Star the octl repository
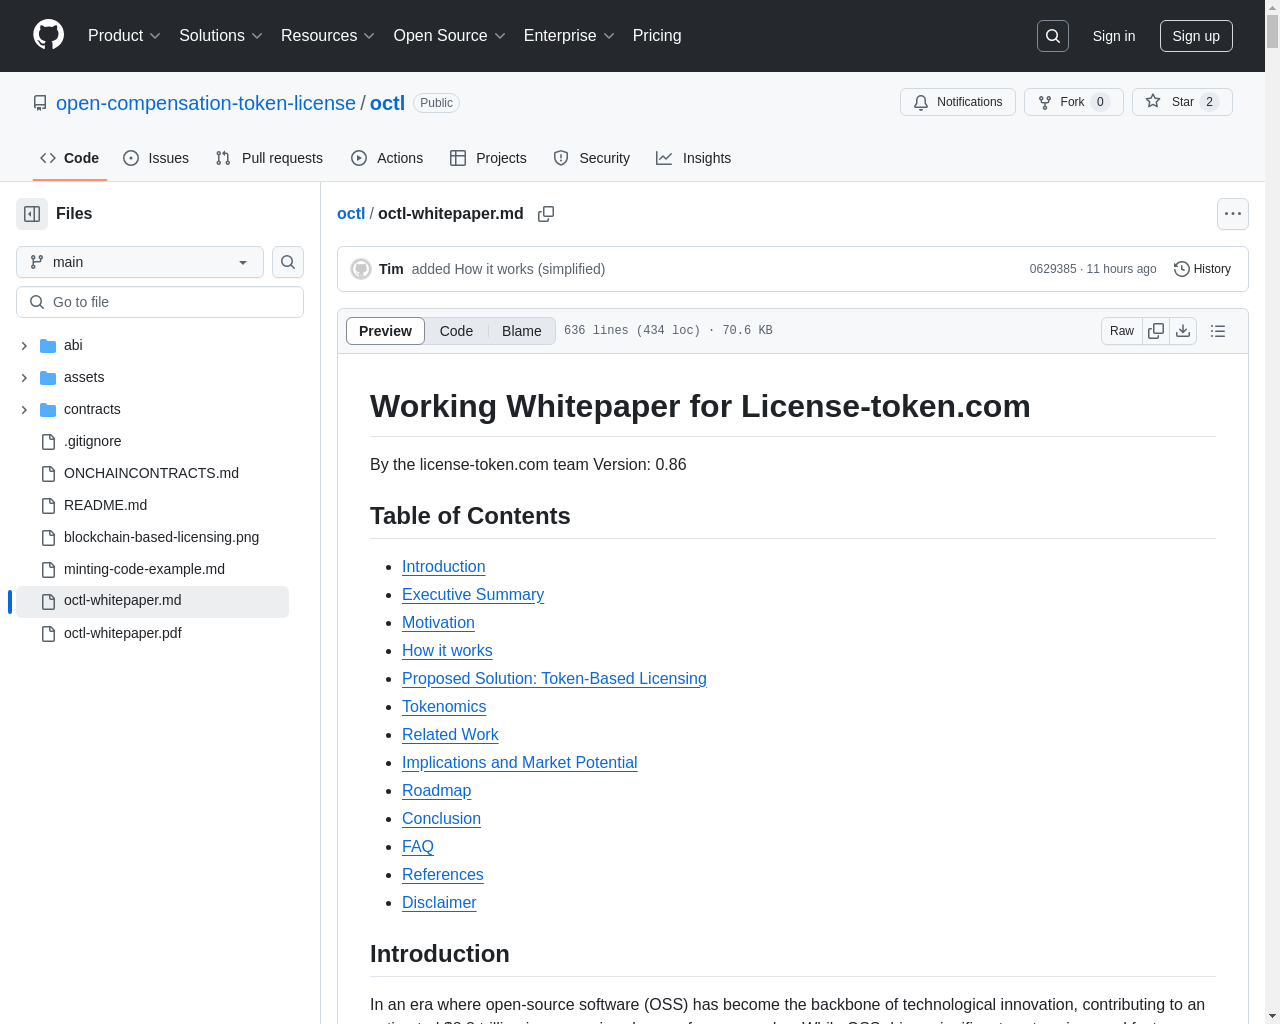1280x1024 pixels. [1182, 102]
